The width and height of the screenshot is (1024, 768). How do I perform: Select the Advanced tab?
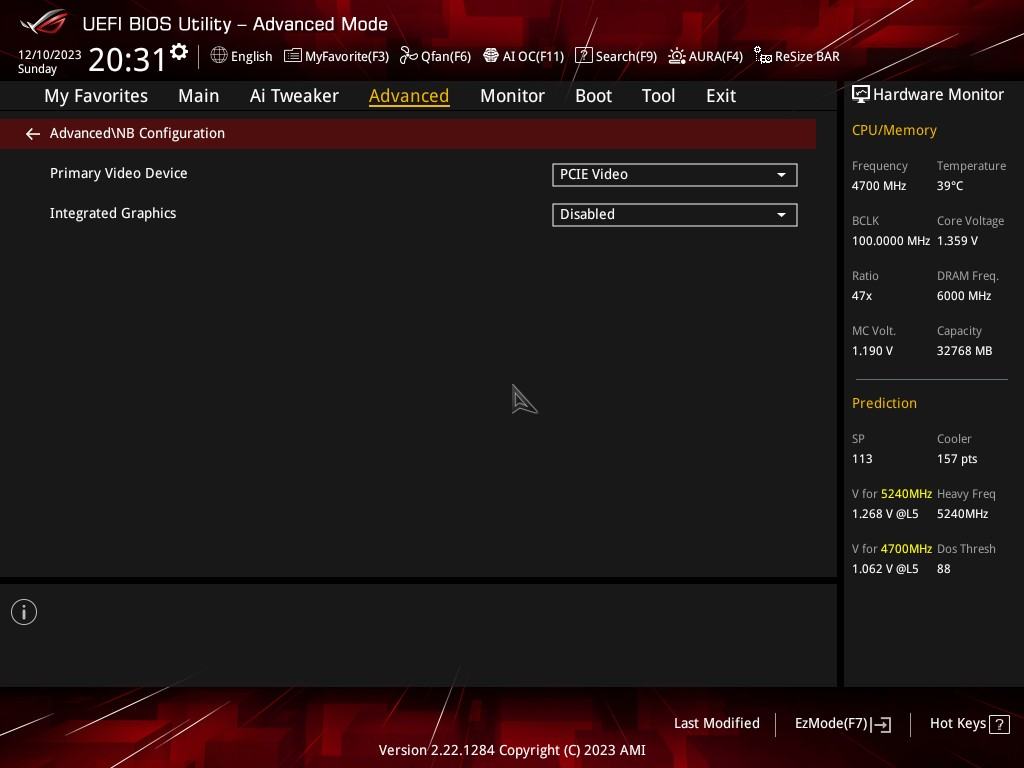tap(409, 96)
